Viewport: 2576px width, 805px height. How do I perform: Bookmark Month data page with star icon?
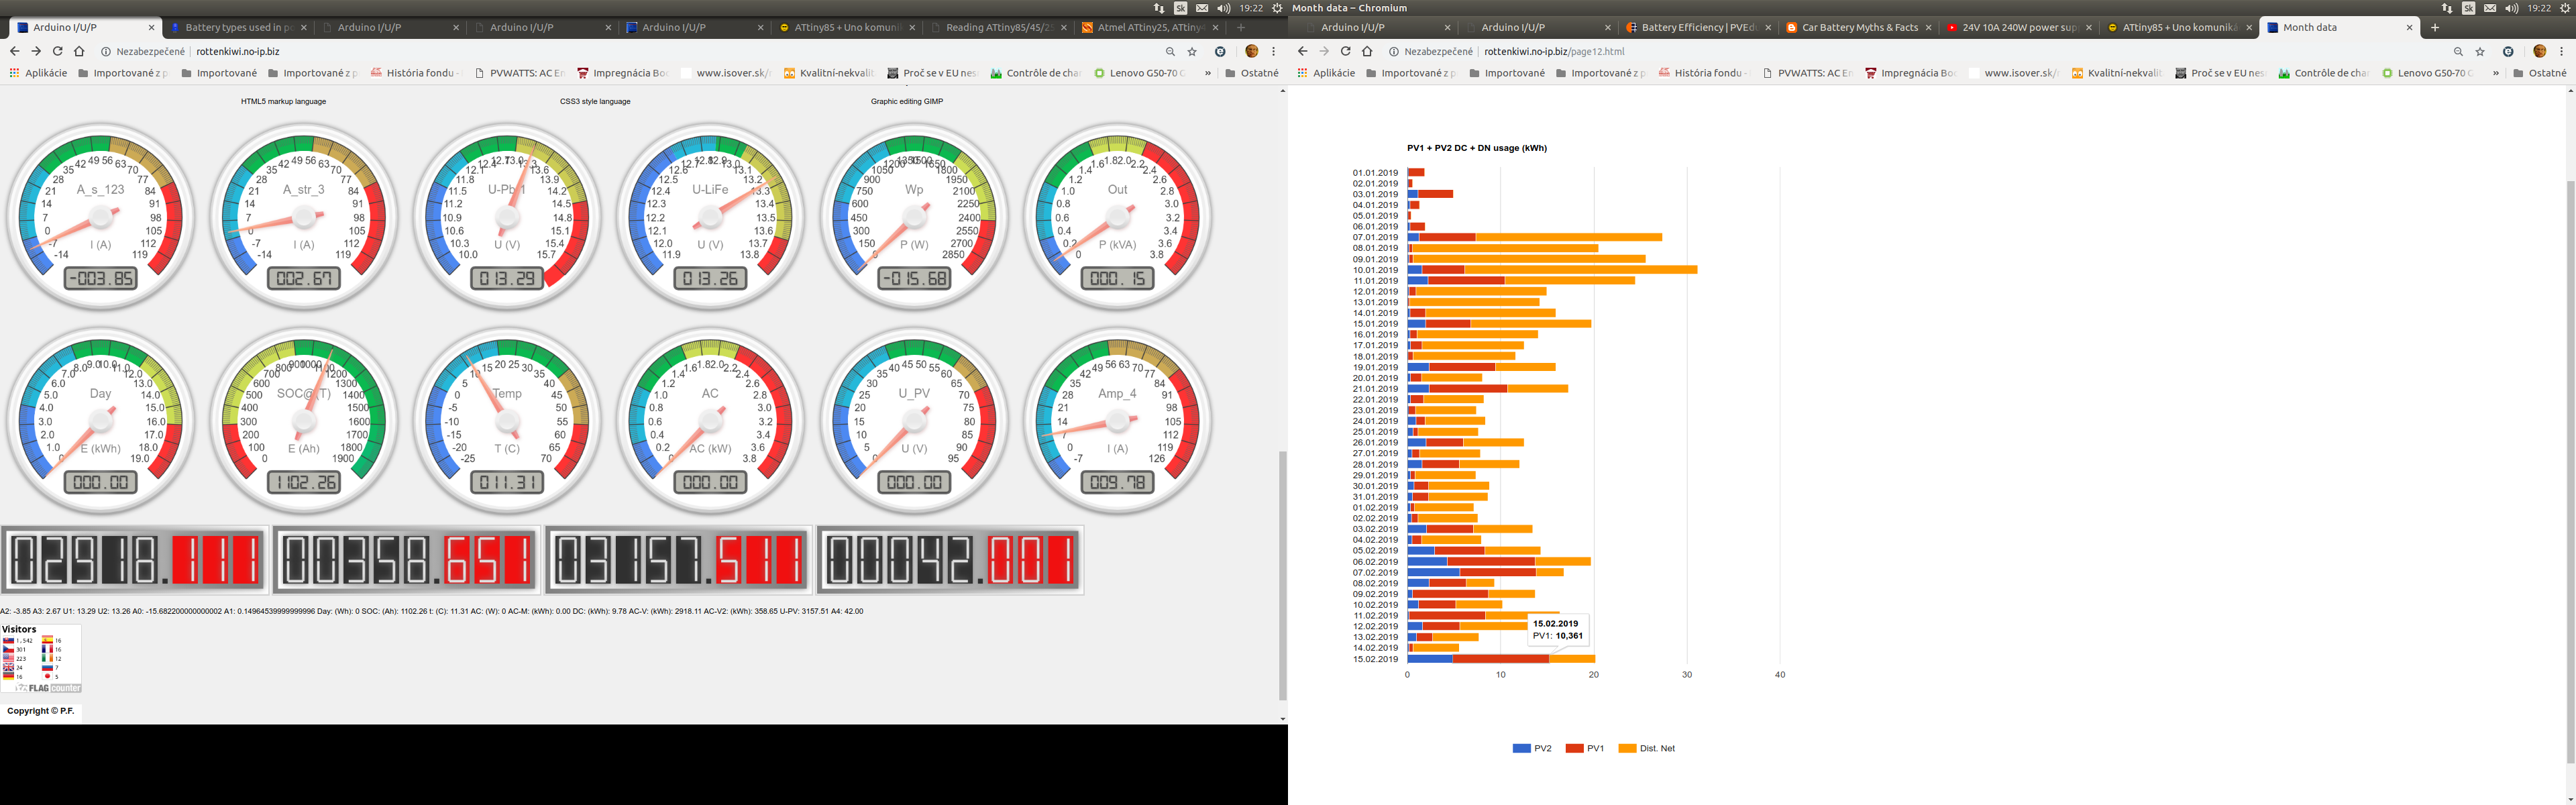click(x=2480, y=51)
